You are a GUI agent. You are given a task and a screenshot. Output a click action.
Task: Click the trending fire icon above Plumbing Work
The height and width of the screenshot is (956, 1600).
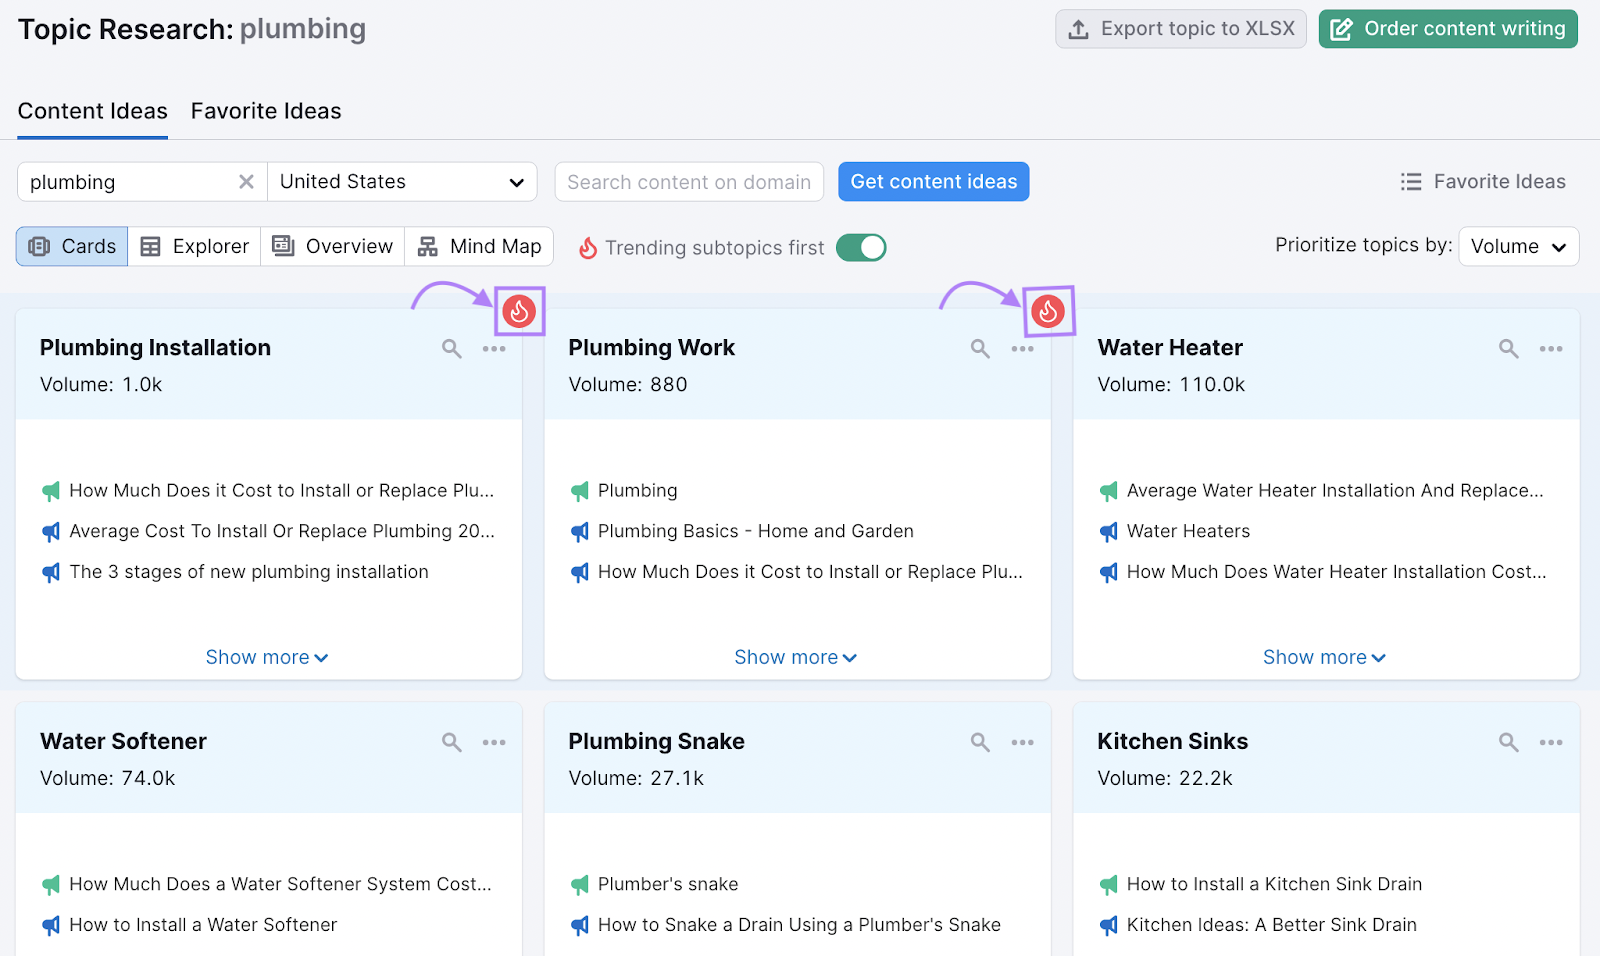(1048, 310)
